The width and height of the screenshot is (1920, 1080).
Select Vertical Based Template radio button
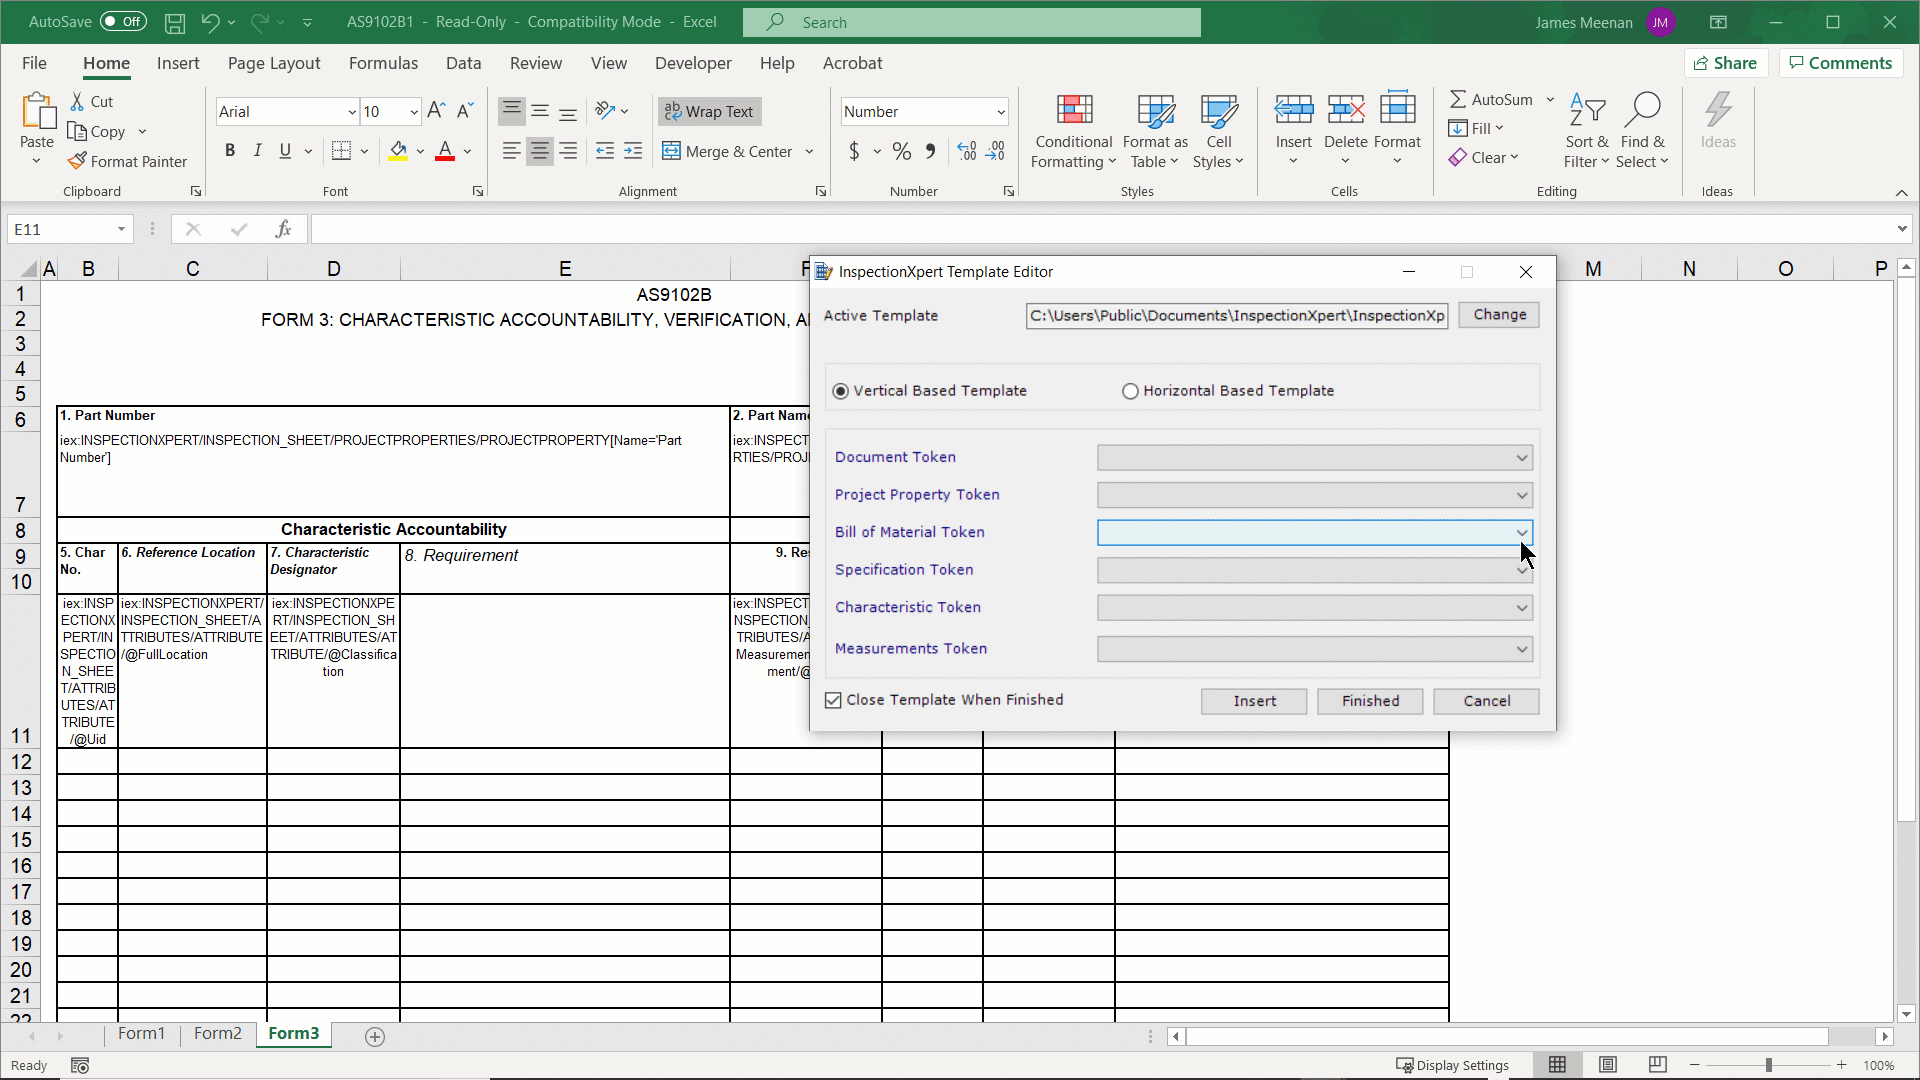(839, 391)
